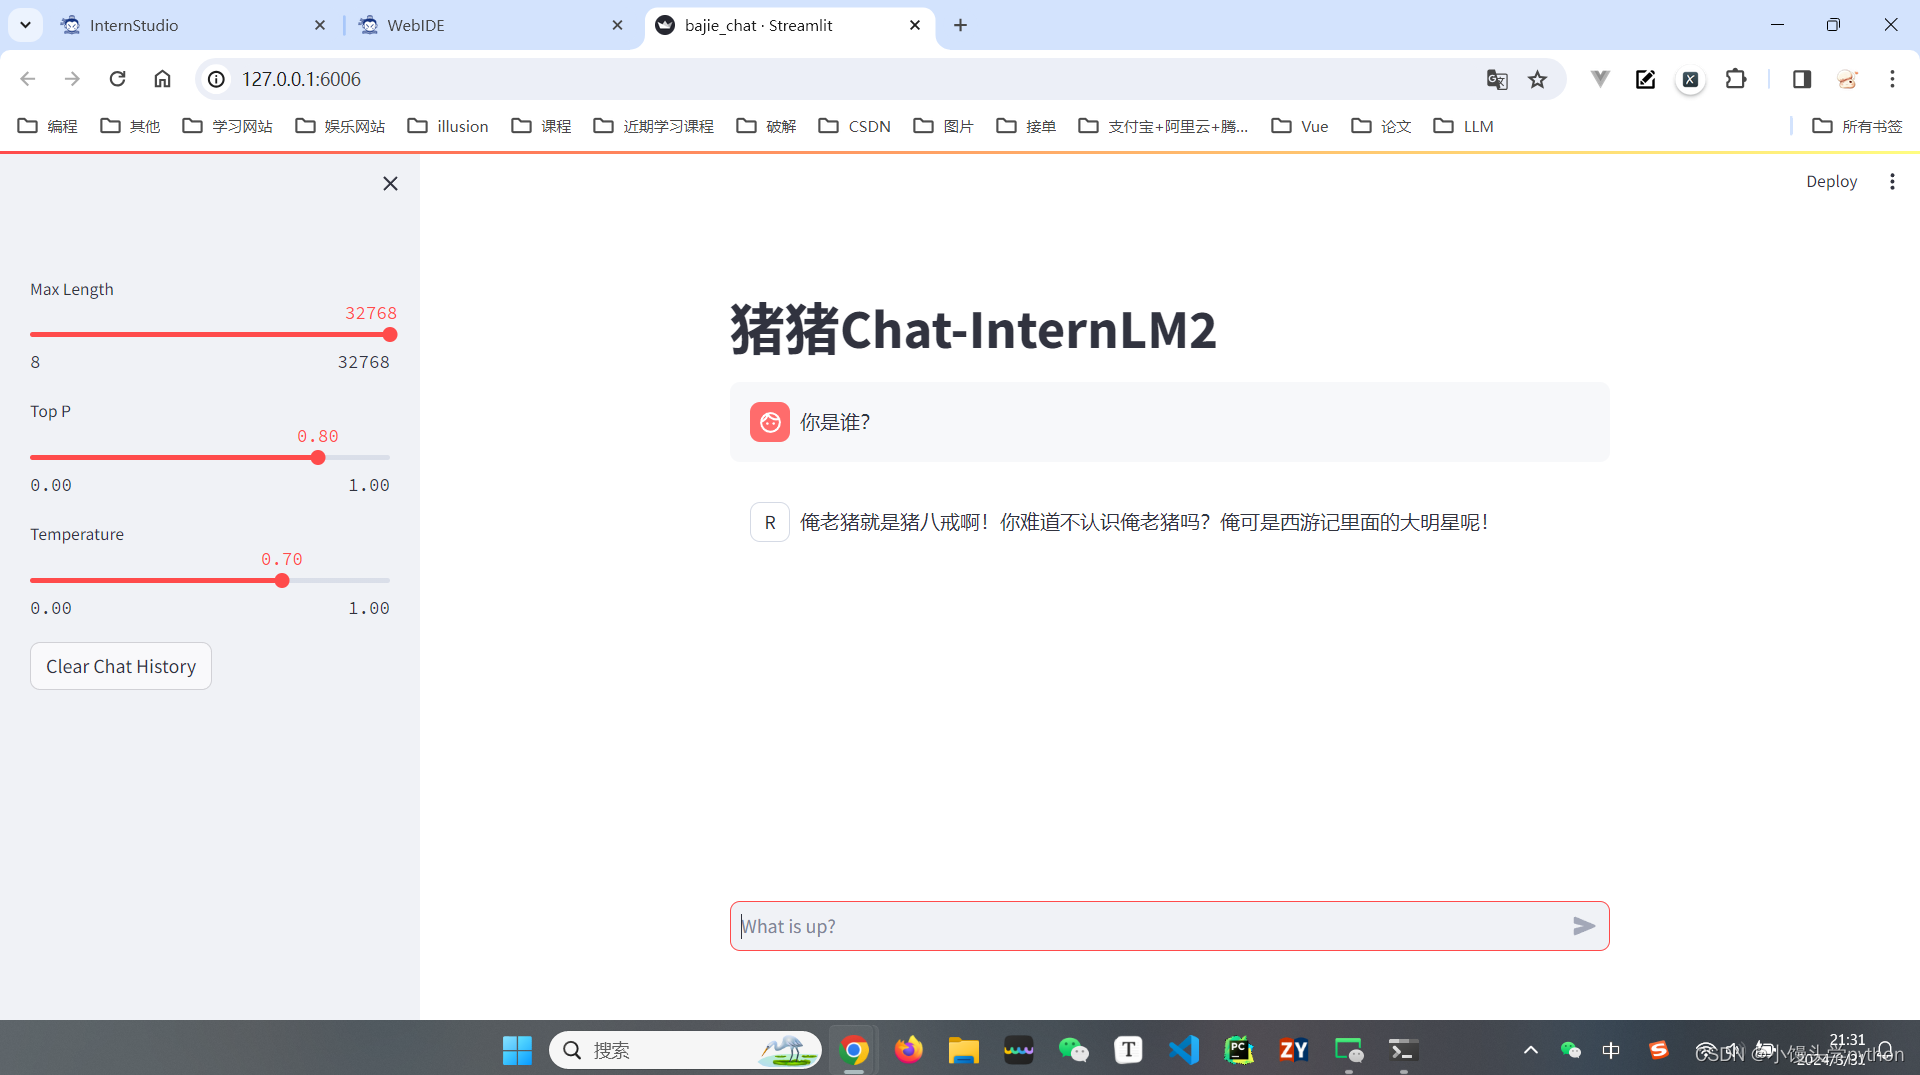The image size is (1920, 1075).
Task: Open the terminal app in the taskbar
Action: click(x=1403, y=1050)
